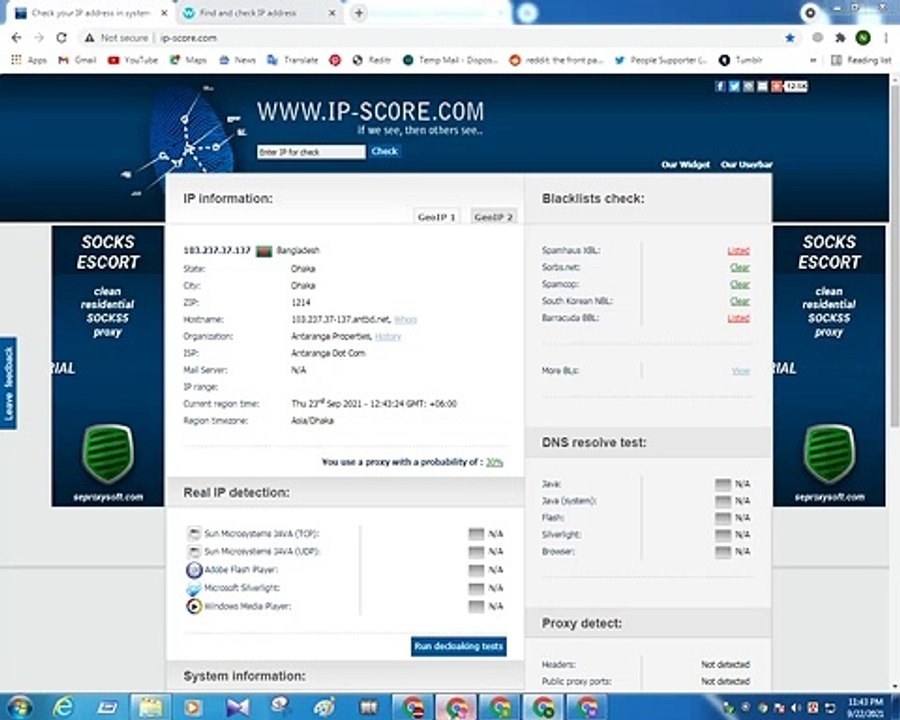
Task: Click Listed status for Barracuda BBL
Action: point(738,318)
